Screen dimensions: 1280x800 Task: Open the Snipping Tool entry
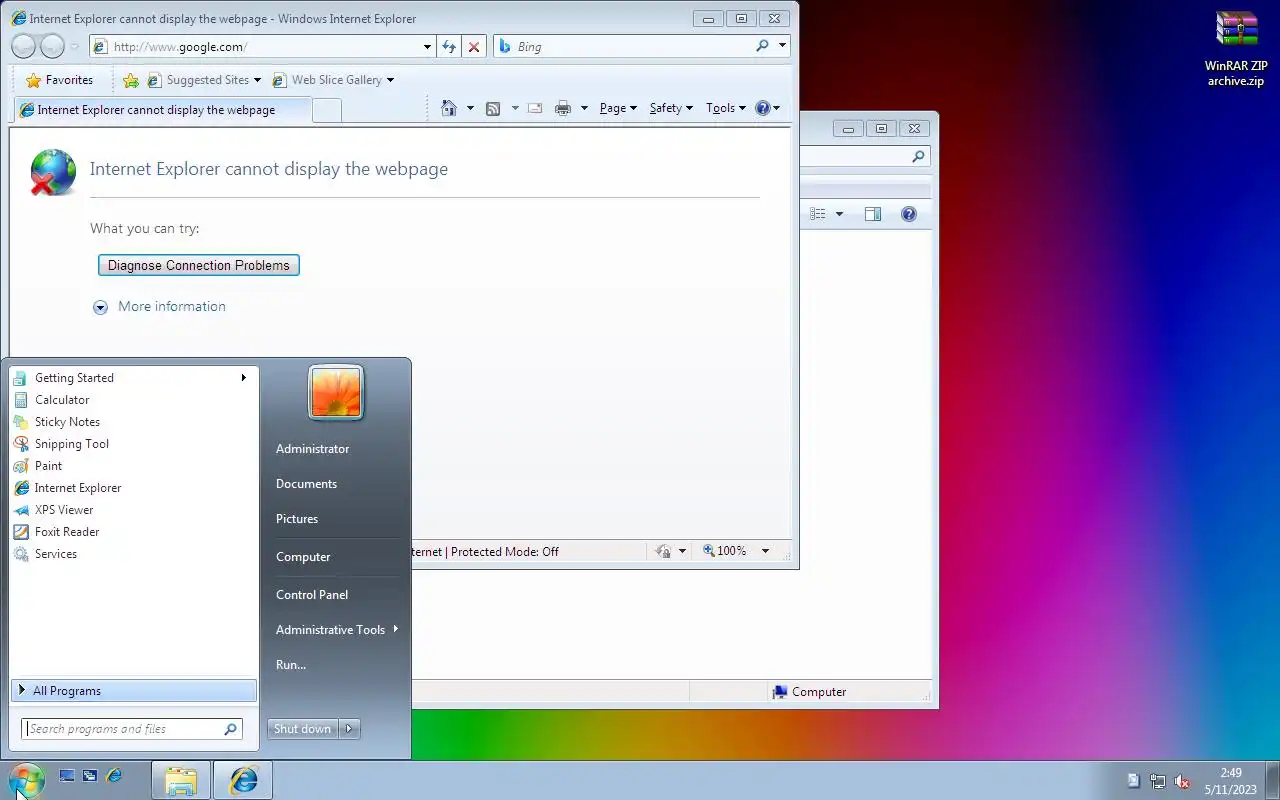coord(134,444)
